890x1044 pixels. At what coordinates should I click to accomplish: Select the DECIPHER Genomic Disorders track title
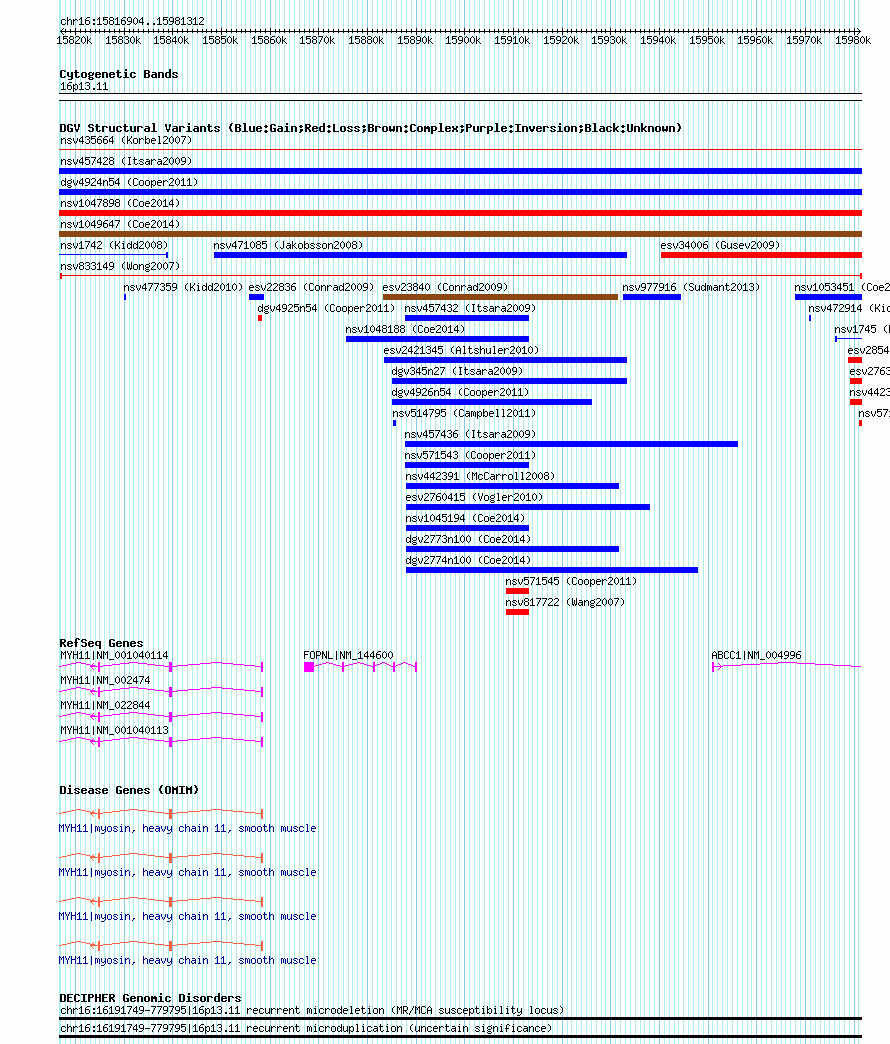(150, 998)
